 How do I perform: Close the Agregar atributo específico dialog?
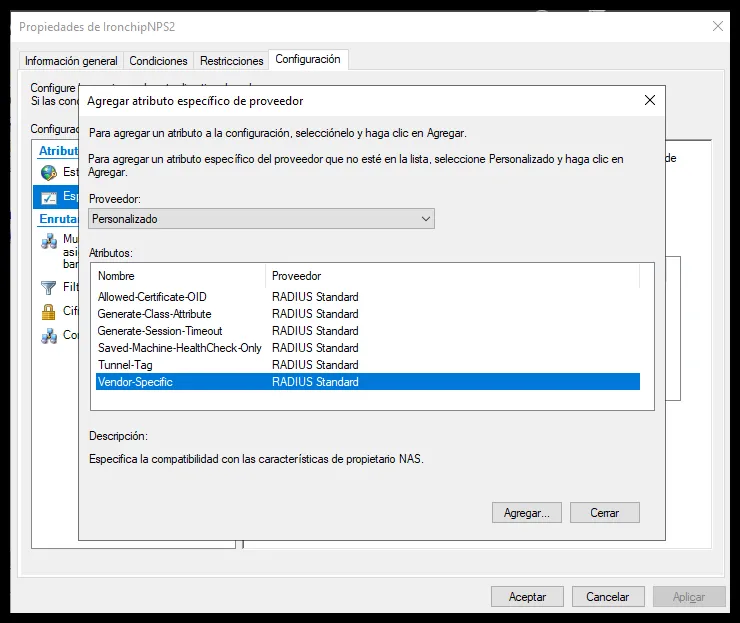click(650, 100)
